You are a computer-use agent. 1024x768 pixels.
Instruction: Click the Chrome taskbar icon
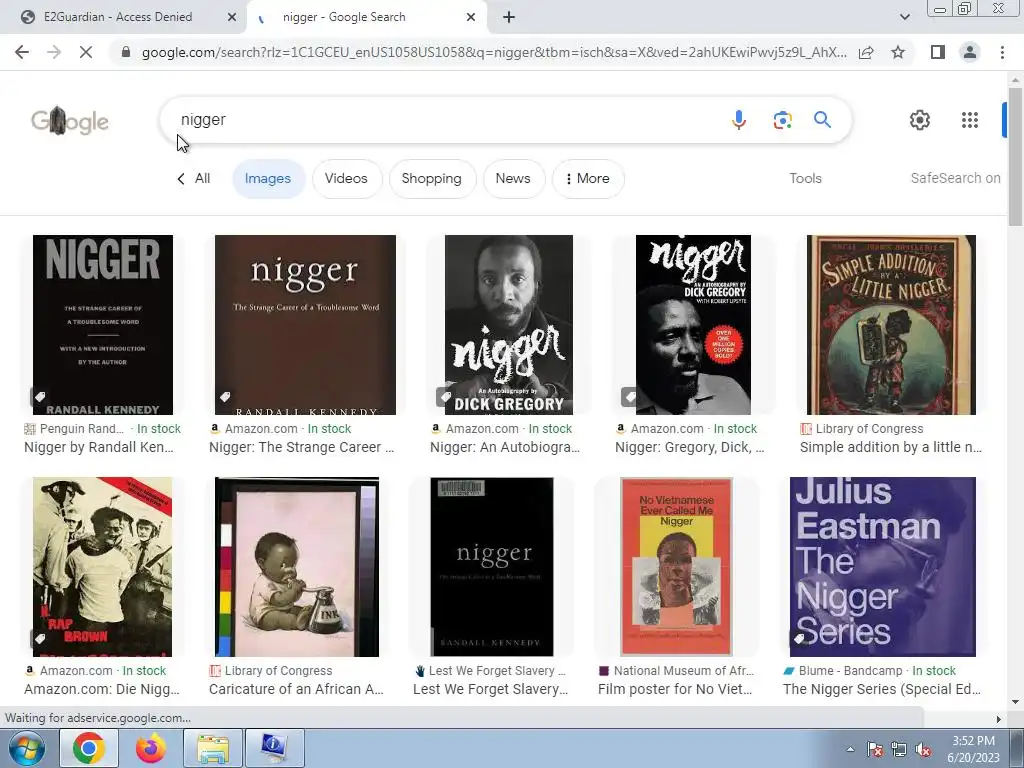point(89,748)
